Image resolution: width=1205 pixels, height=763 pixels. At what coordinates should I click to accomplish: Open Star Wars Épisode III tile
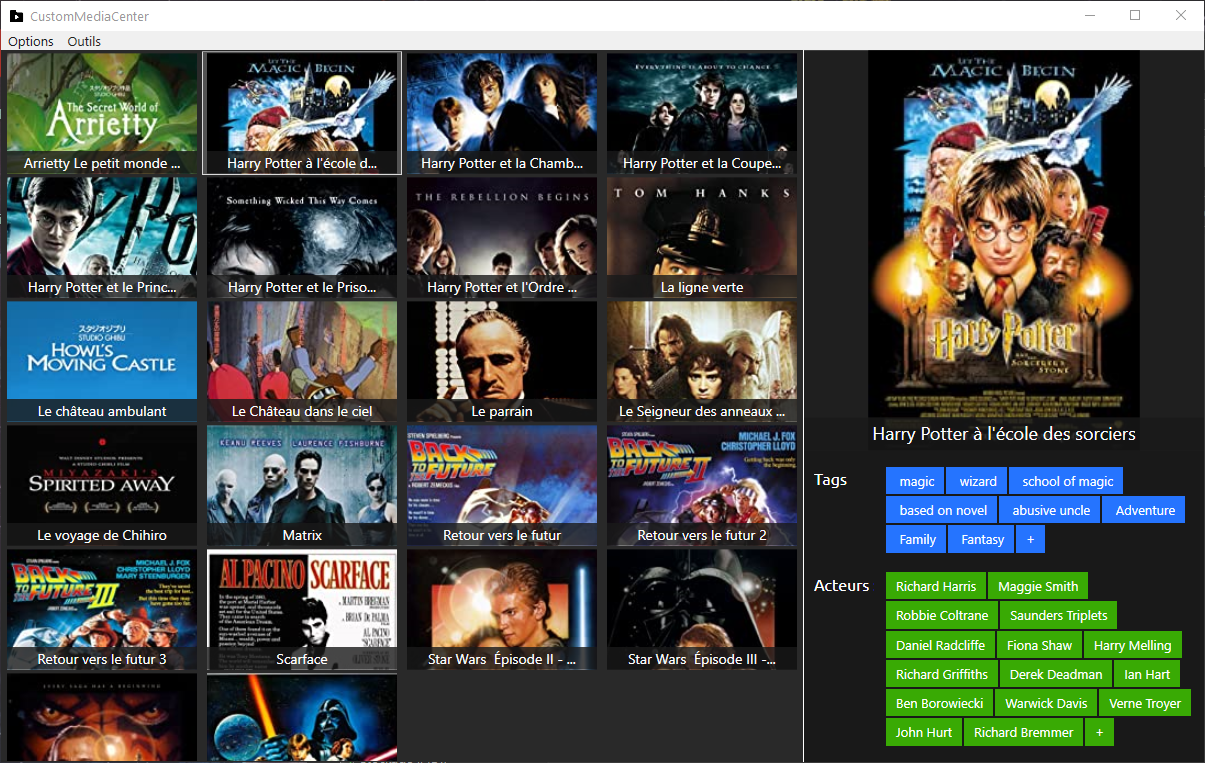pos(702,609)
